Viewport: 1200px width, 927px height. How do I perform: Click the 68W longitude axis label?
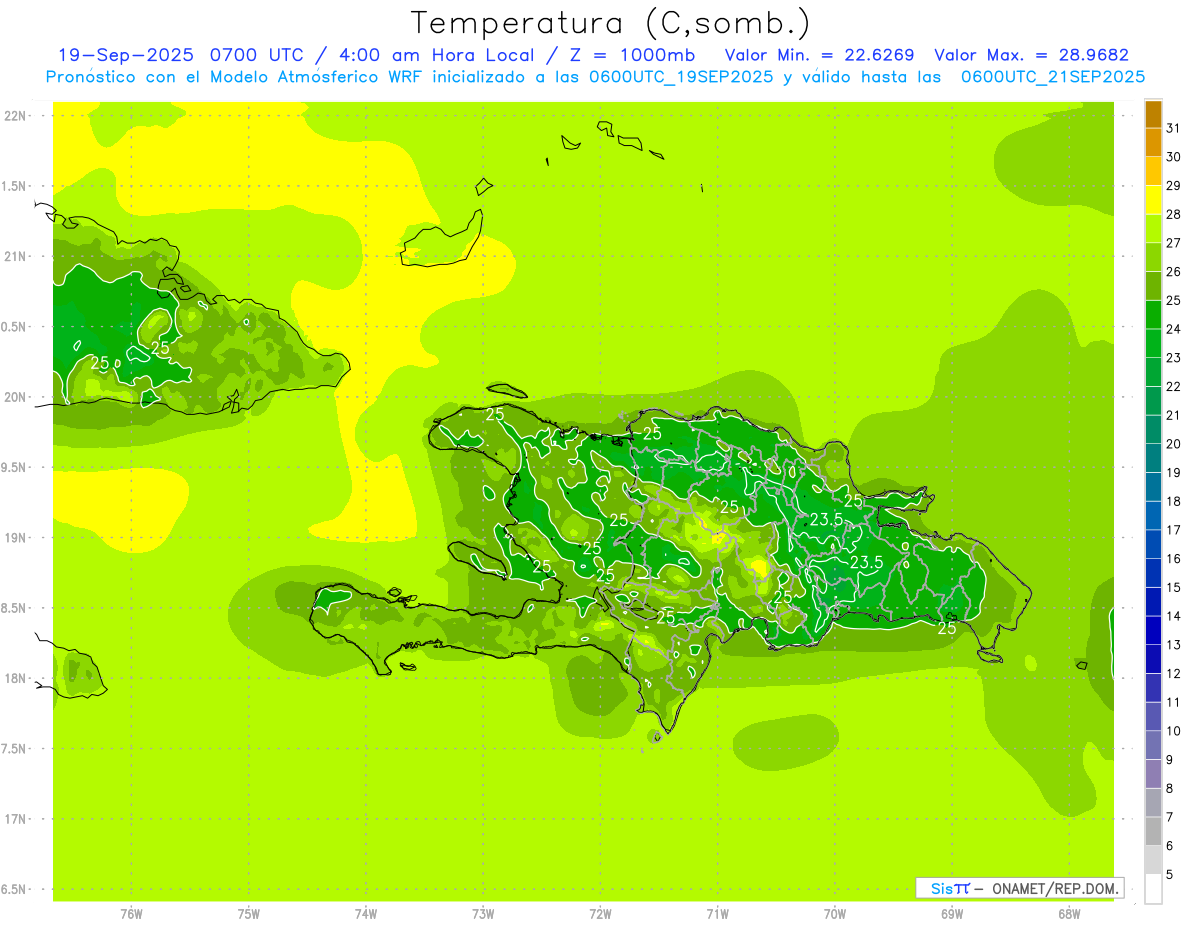pyautogui.click(x=1069, y=913)
